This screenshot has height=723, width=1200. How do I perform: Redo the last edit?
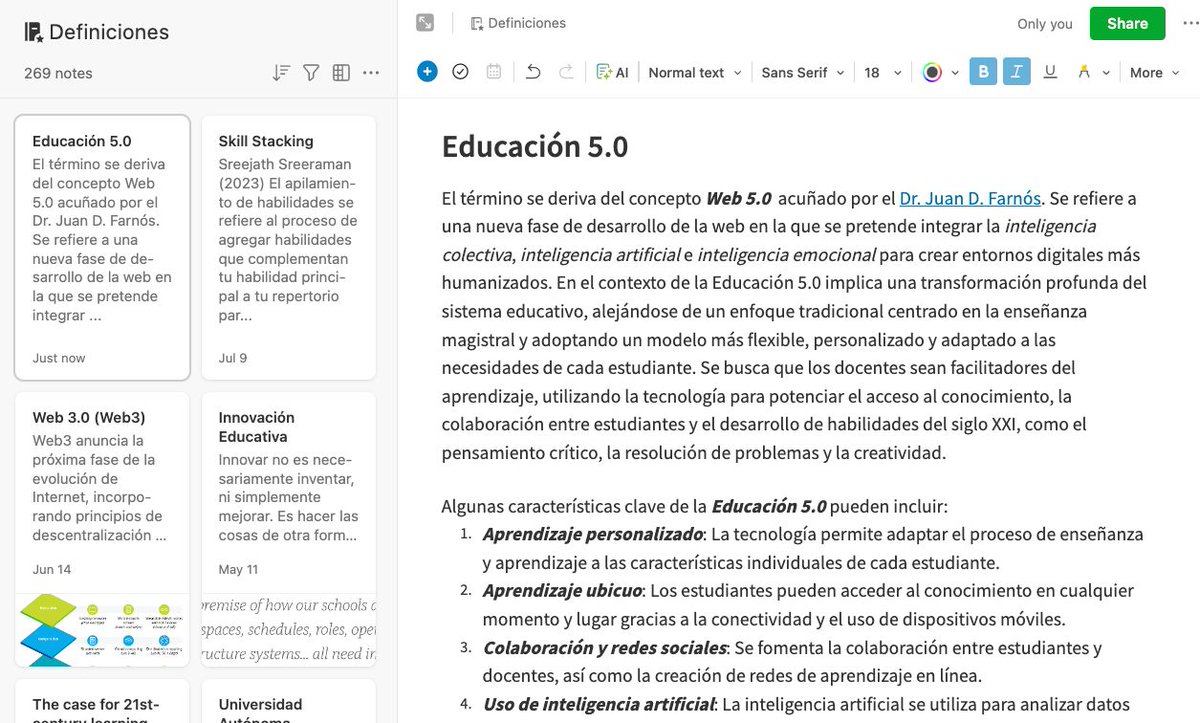click(566, 72)
